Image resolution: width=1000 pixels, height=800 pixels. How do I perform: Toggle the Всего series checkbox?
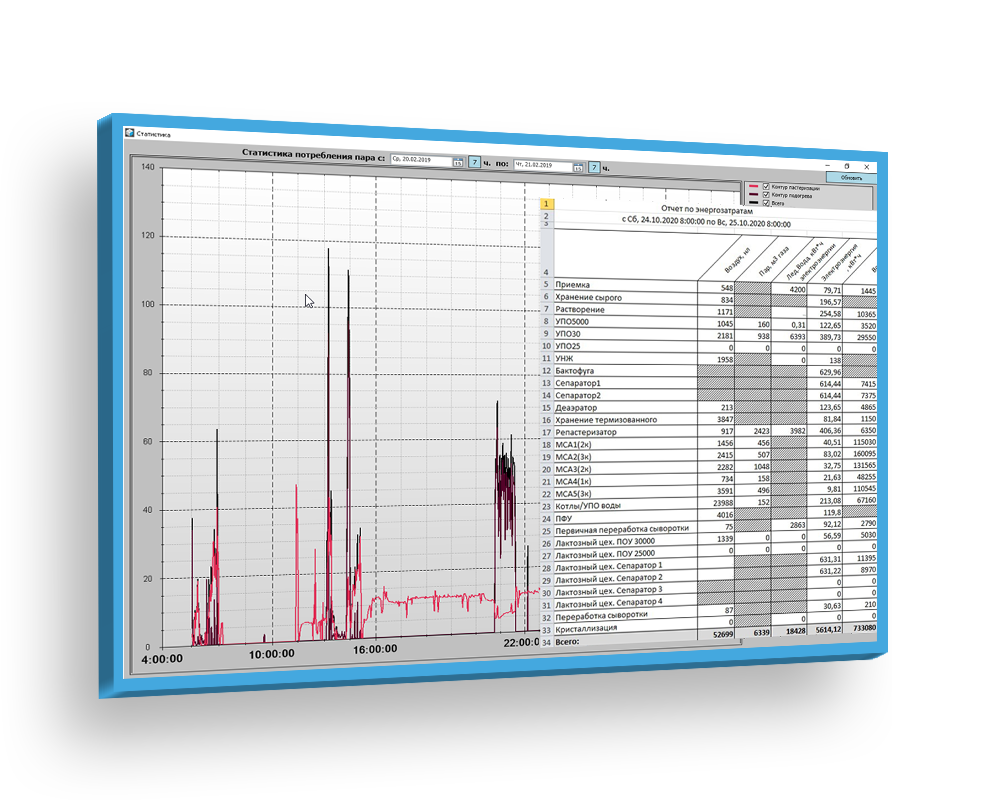(766, 203)
